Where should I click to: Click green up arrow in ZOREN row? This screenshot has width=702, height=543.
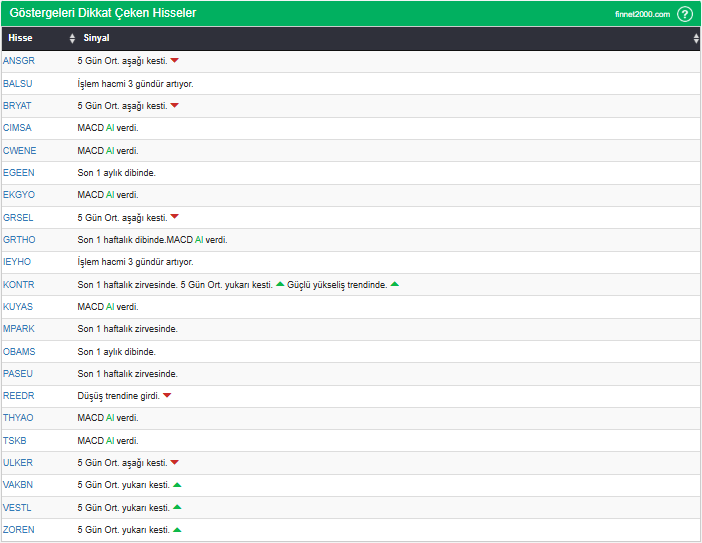[x=177, y=530]
